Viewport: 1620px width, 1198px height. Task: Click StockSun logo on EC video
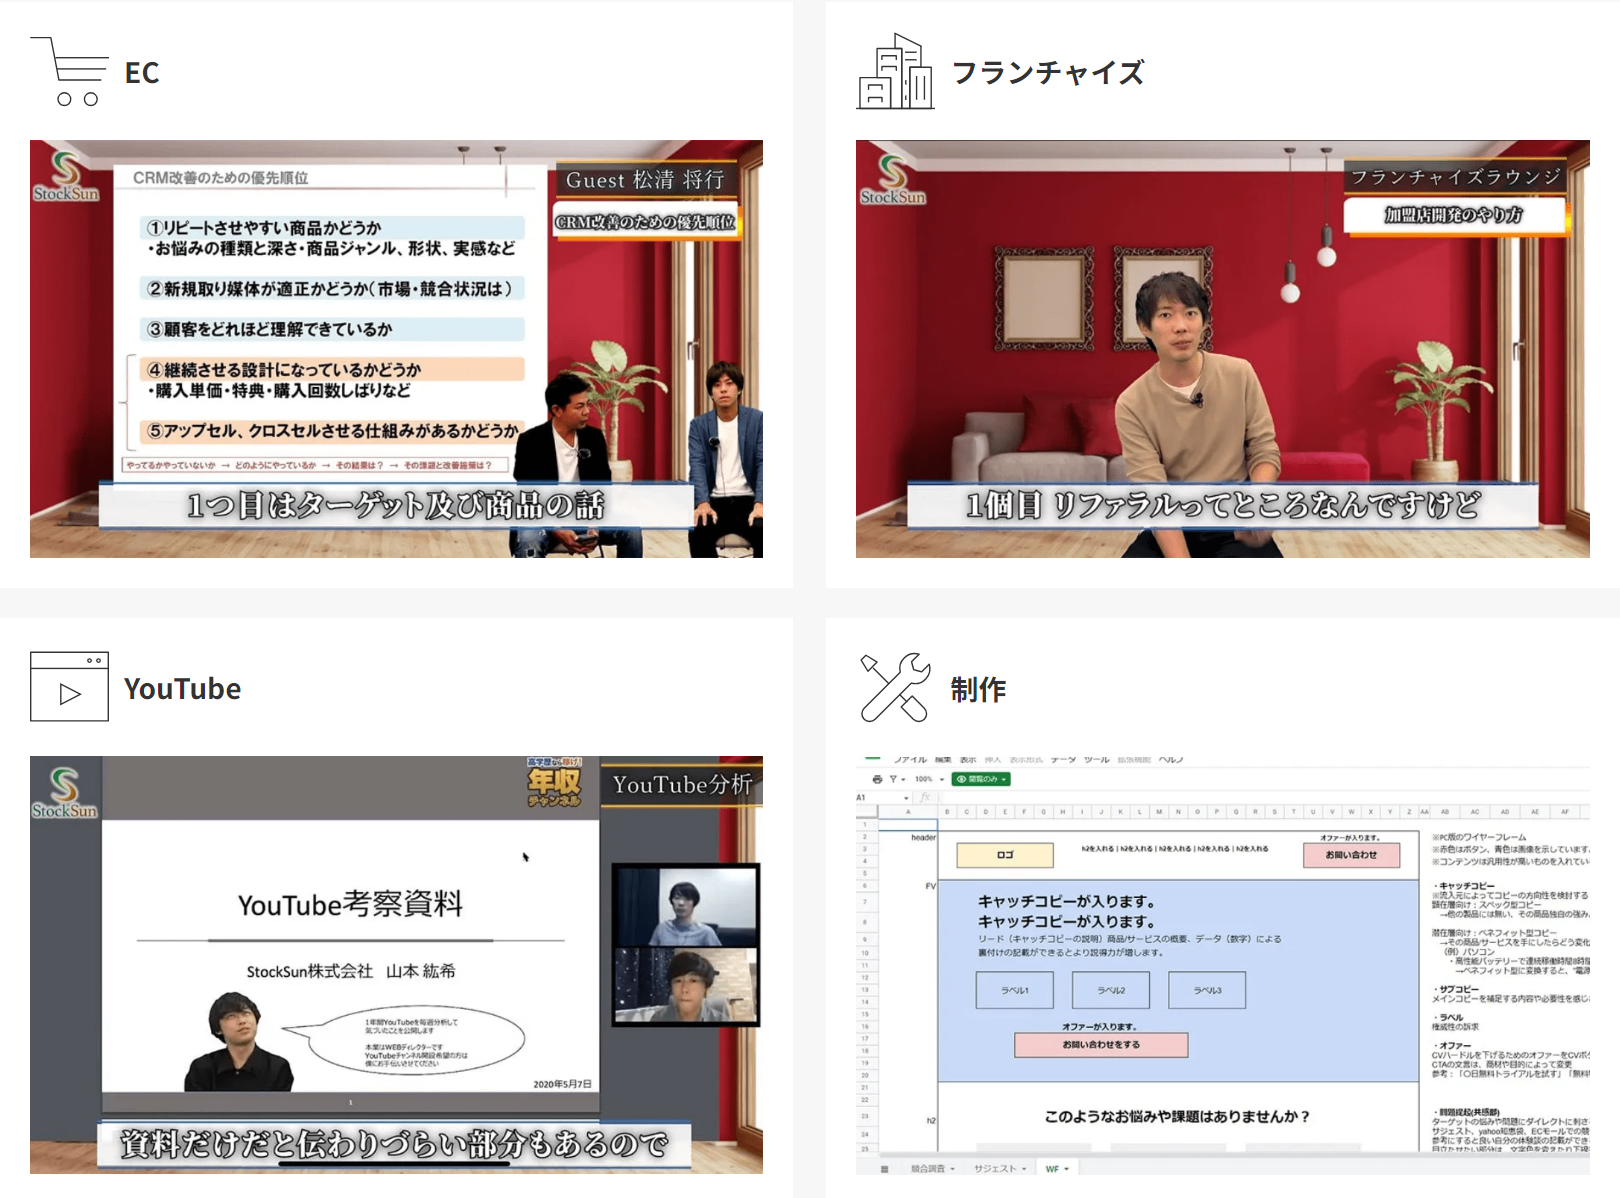[x=65, y=177]
